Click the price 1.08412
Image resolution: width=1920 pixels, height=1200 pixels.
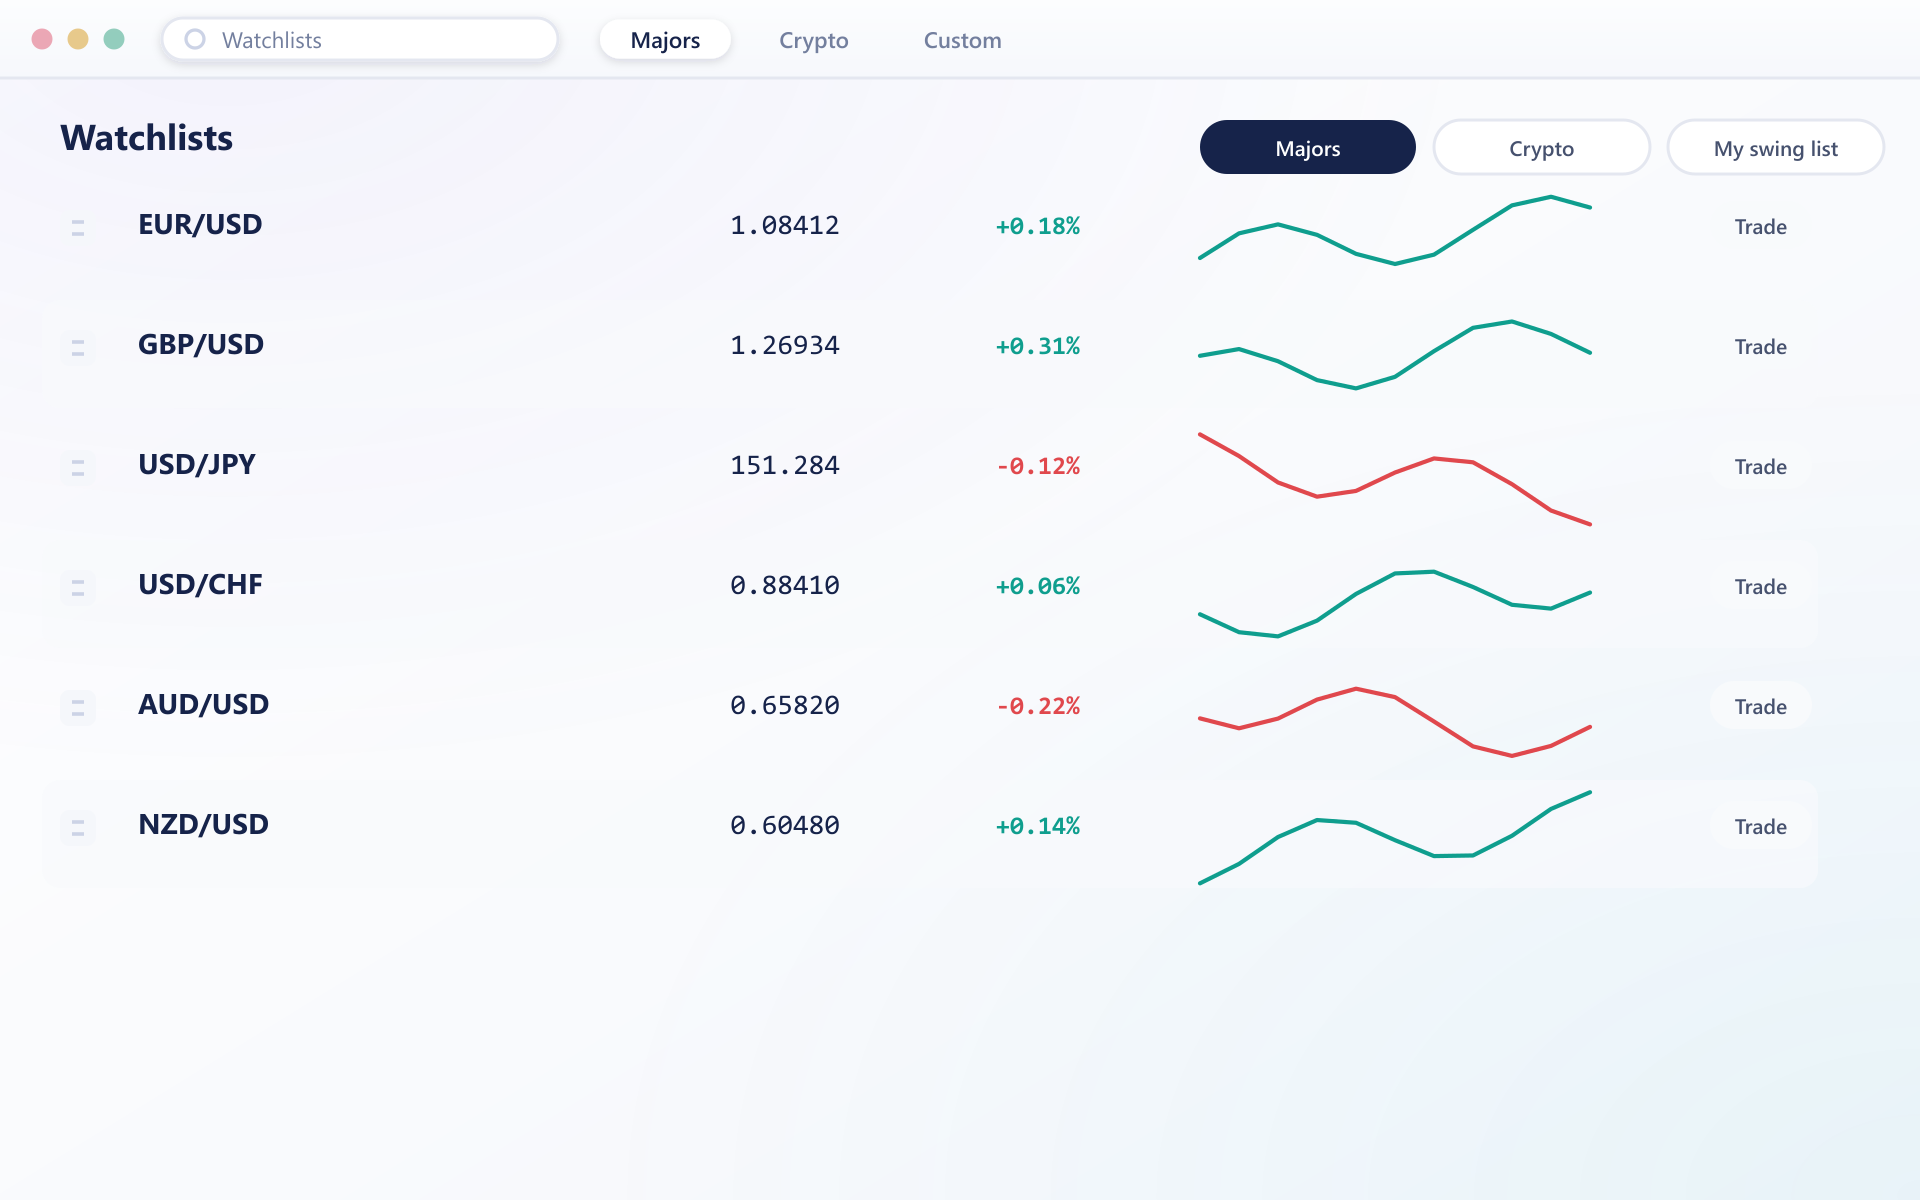click(785, 226)
